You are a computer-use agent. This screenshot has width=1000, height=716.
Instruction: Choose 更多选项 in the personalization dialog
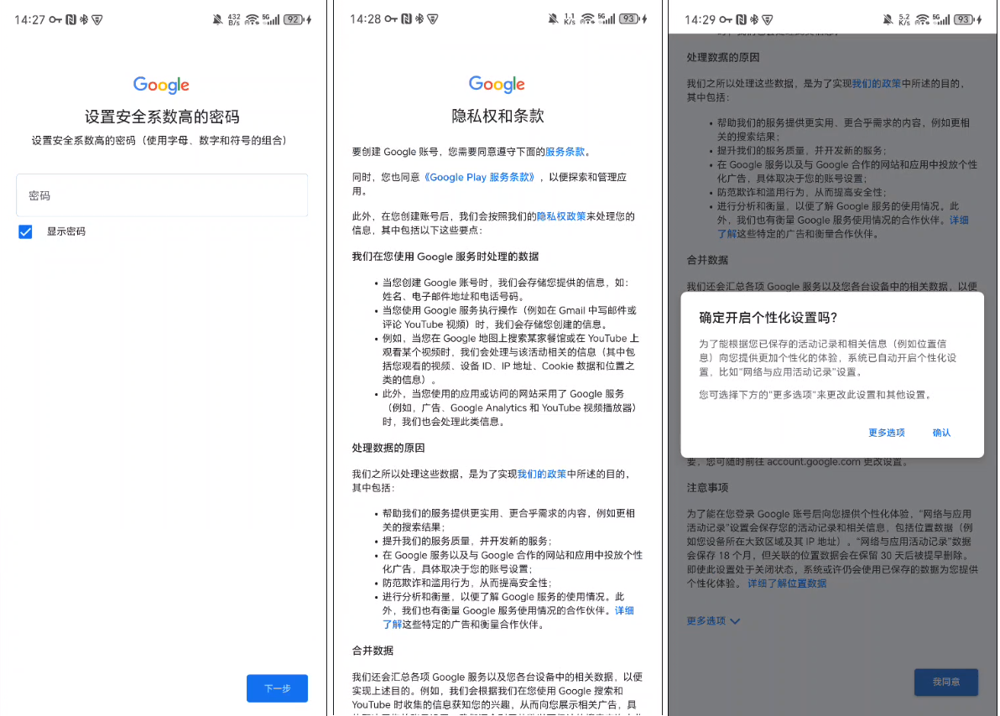[886, 433]
